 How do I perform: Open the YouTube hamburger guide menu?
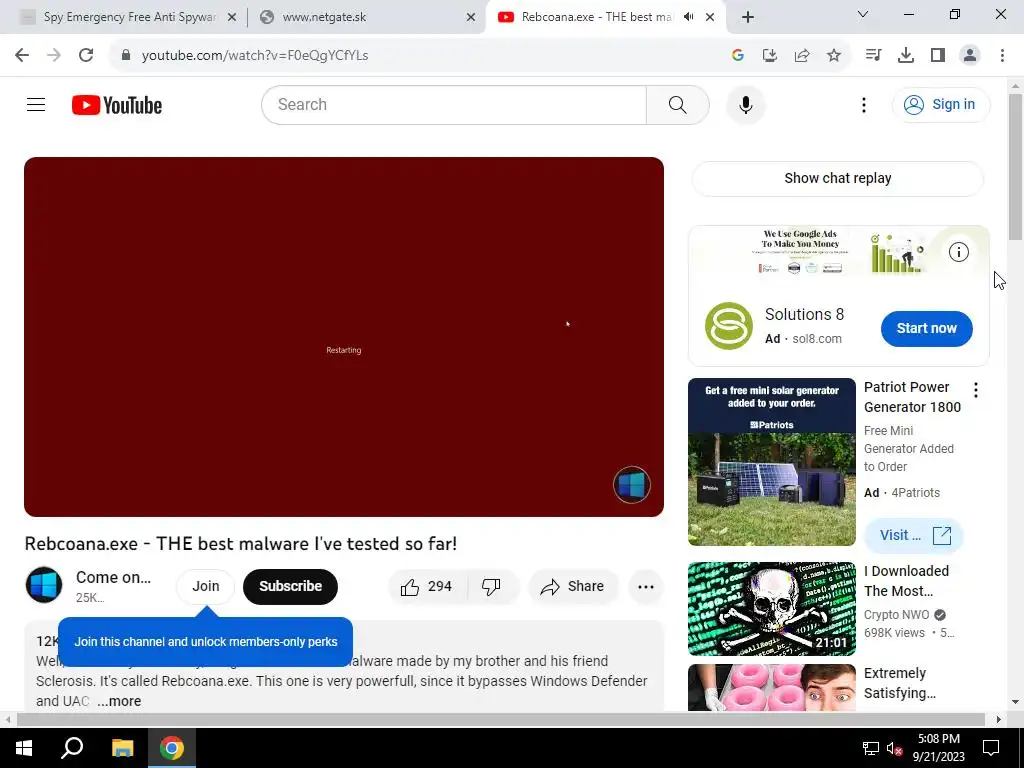36,104
